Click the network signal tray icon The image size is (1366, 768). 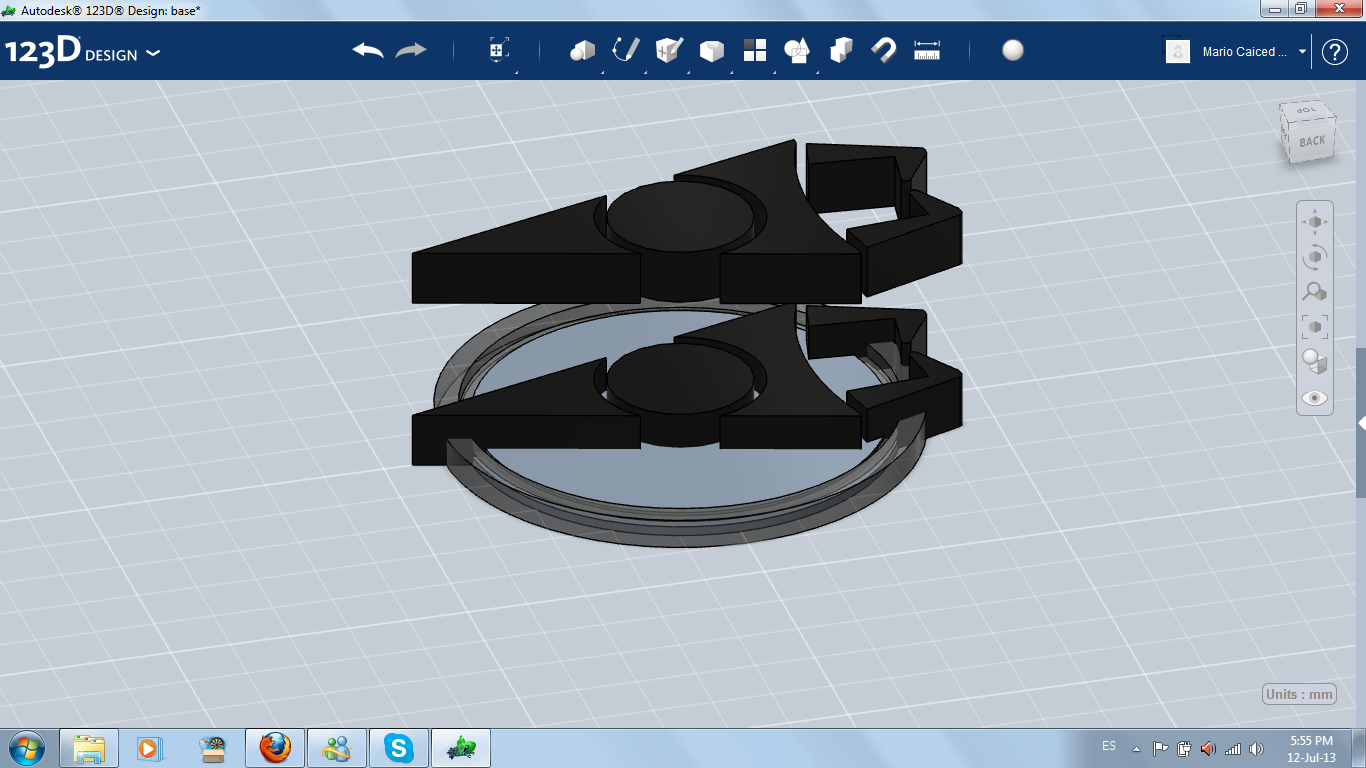point(1233,748)
